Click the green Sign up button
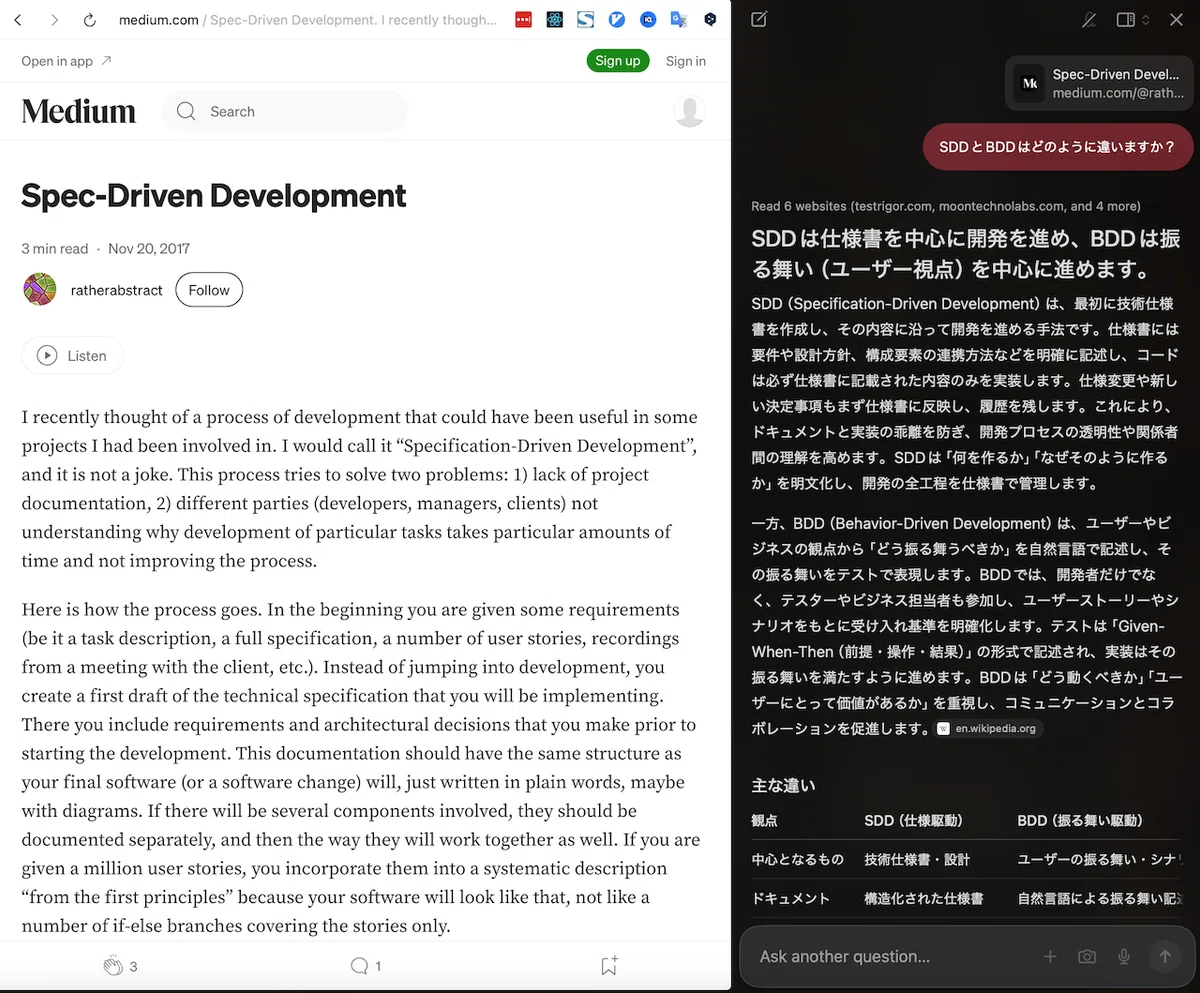1200x993 pixels. pos(618,61)
